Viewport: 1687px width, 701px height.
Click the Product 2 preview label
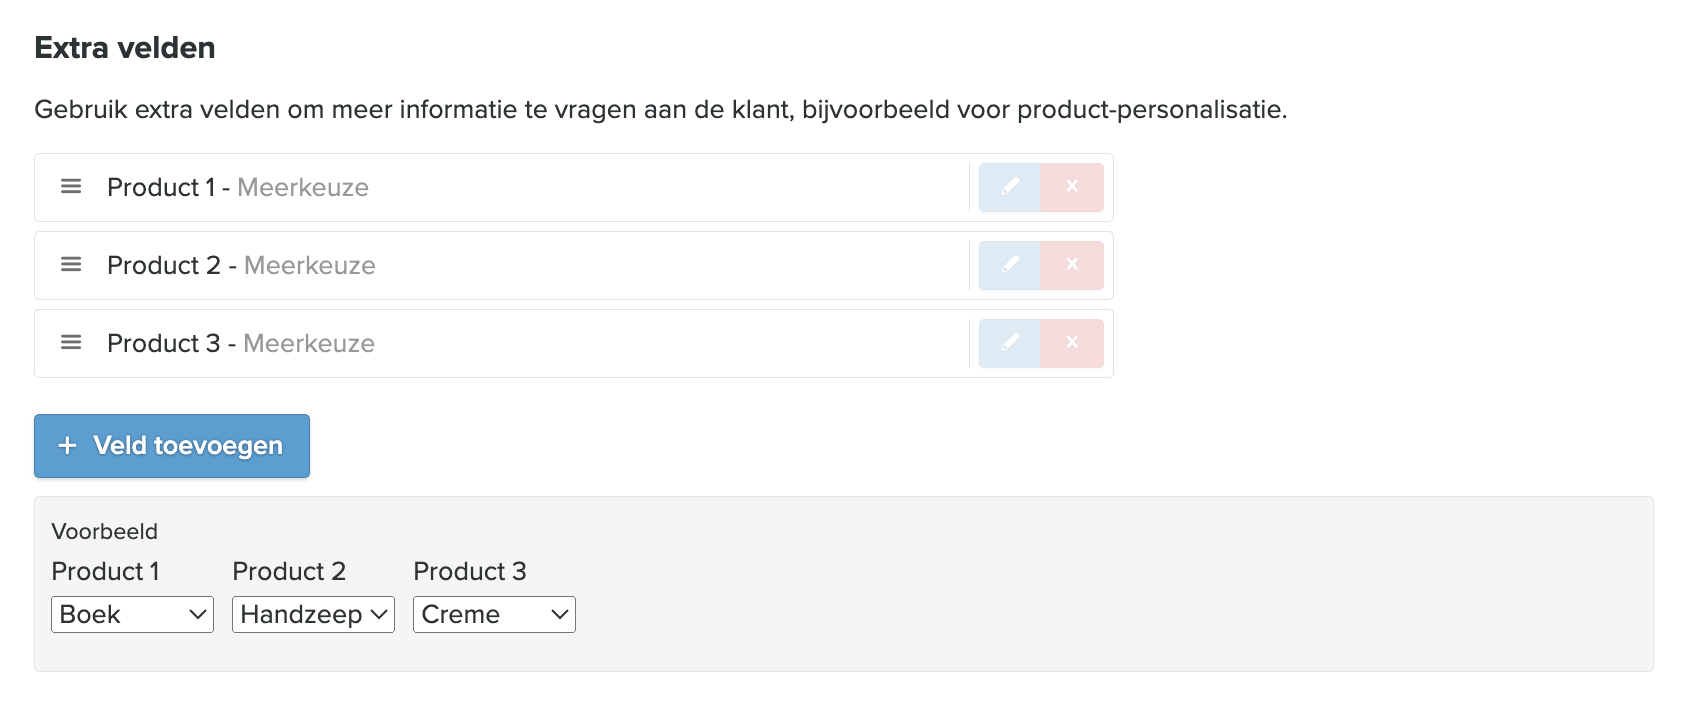tap(289, 572)
